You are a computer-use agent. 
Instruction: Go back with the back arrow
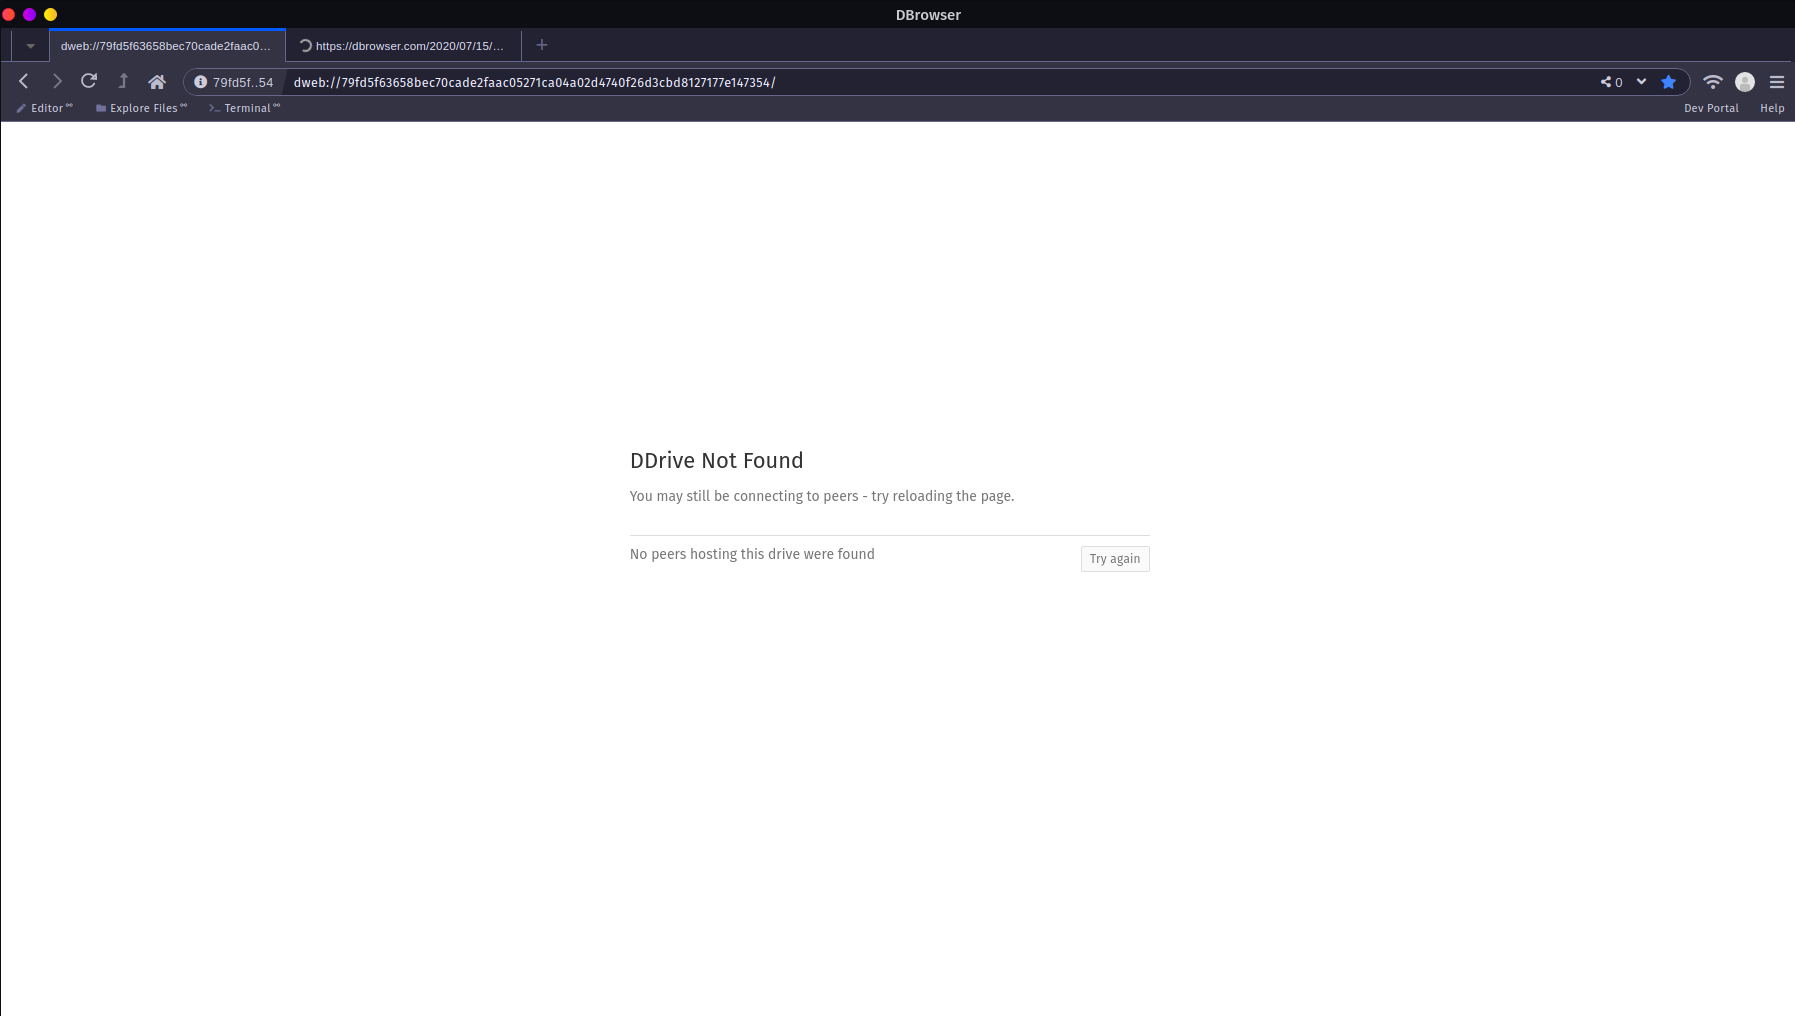pyautogui.click(x=24, y=82)
